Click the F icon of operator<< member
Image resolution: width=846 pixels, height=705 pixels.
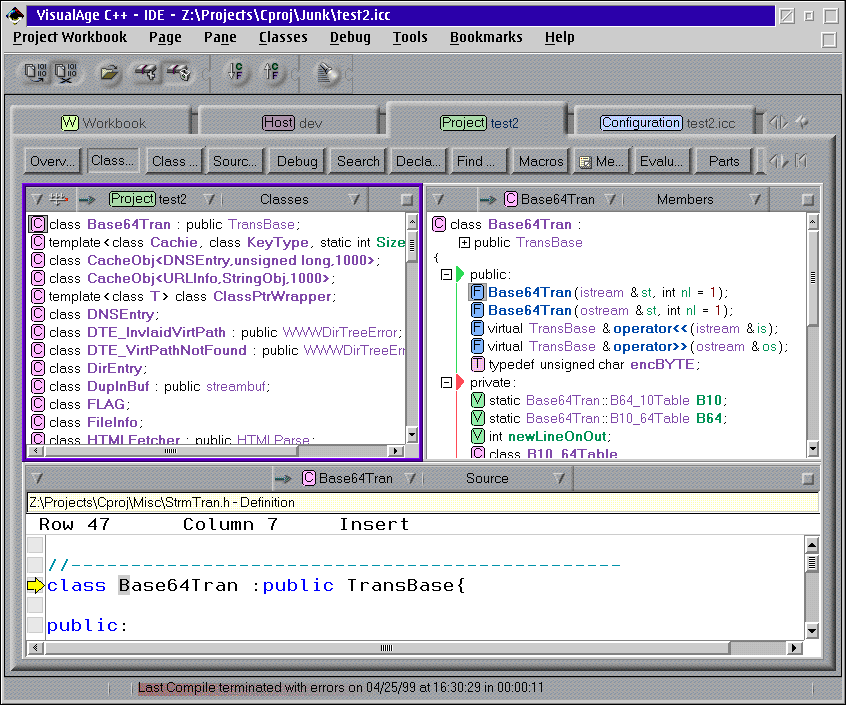(x=477, y=328)
